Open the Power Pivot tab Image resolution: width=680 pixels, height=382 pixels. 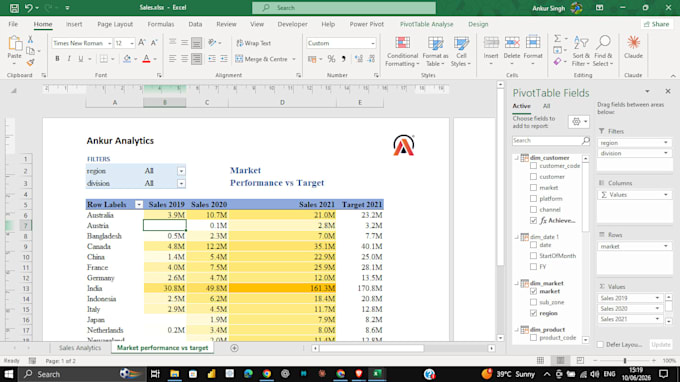coord(366,24)
